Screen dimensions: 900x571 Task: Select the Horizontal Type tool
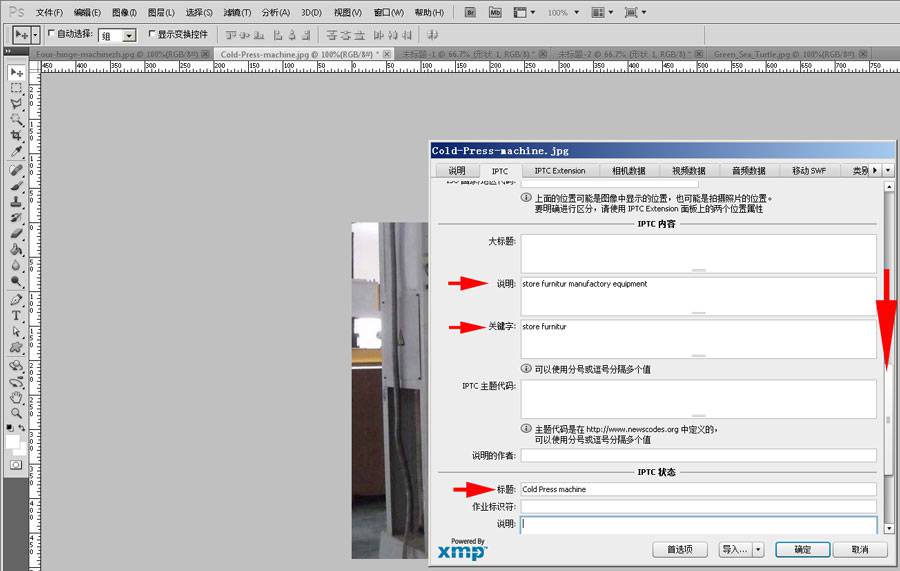tap(17, 315)
